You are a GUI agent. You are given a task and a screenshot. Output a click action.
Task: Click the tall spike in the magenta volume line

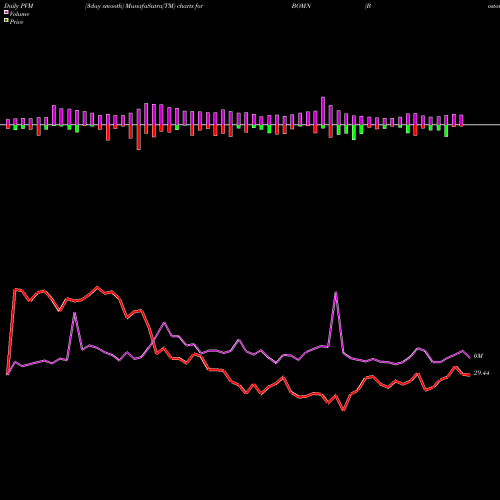[x=336, y=293]
